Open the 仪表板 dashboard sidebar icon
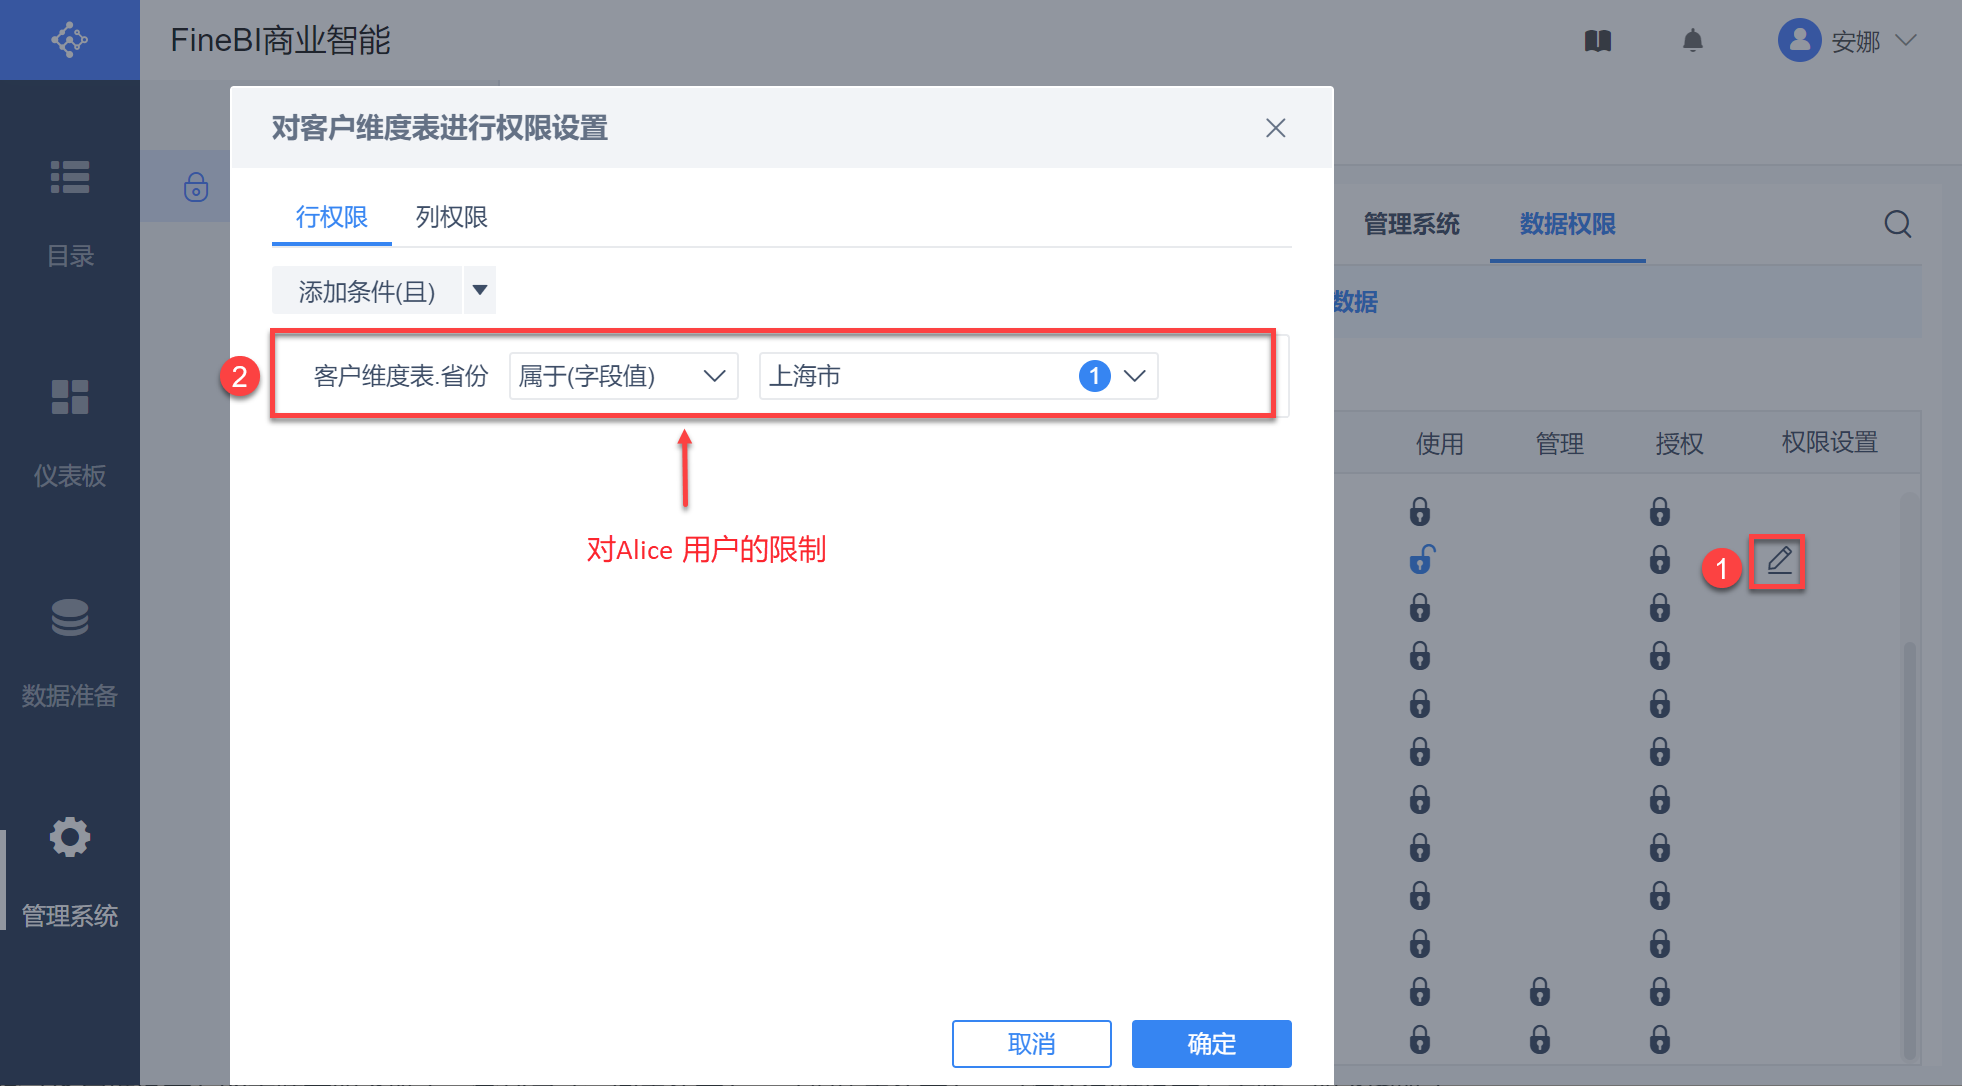 (x=69, y=398)
